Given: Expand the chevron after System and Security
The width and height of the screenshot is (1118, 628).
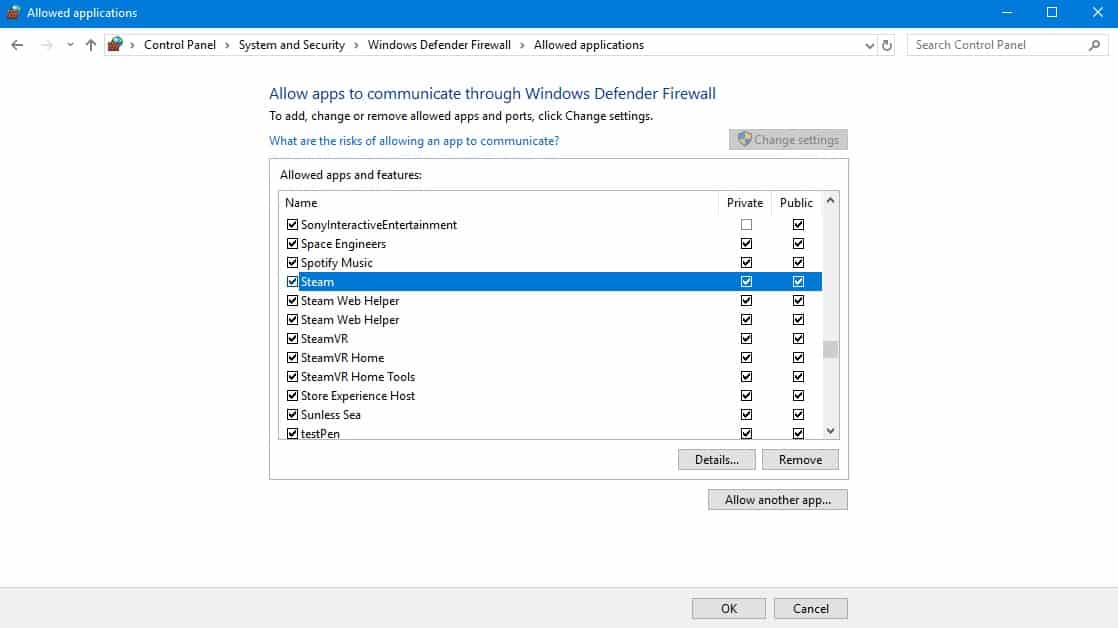Looking at the screenshot, I should [x=357, y=45].
